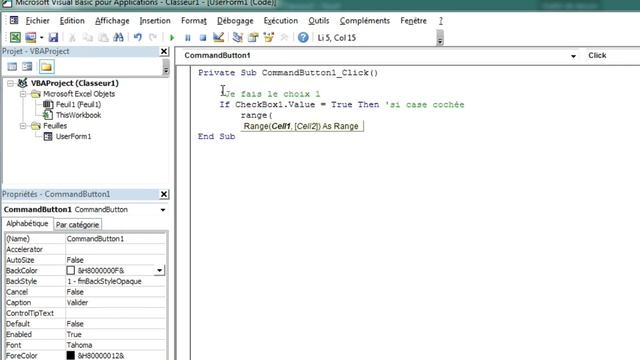
Task: Click the Accelerator property value field
Action: click(116, 249)
